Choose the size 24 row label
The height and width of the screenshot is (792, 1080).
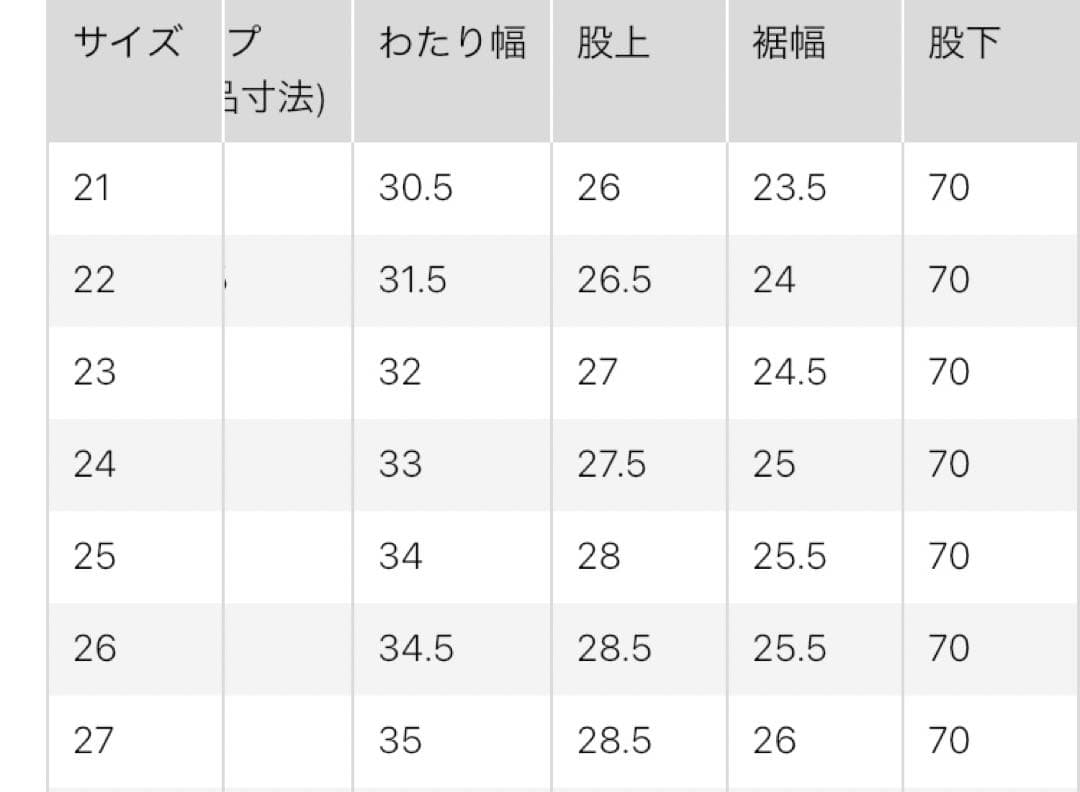(x=94, y=465)
